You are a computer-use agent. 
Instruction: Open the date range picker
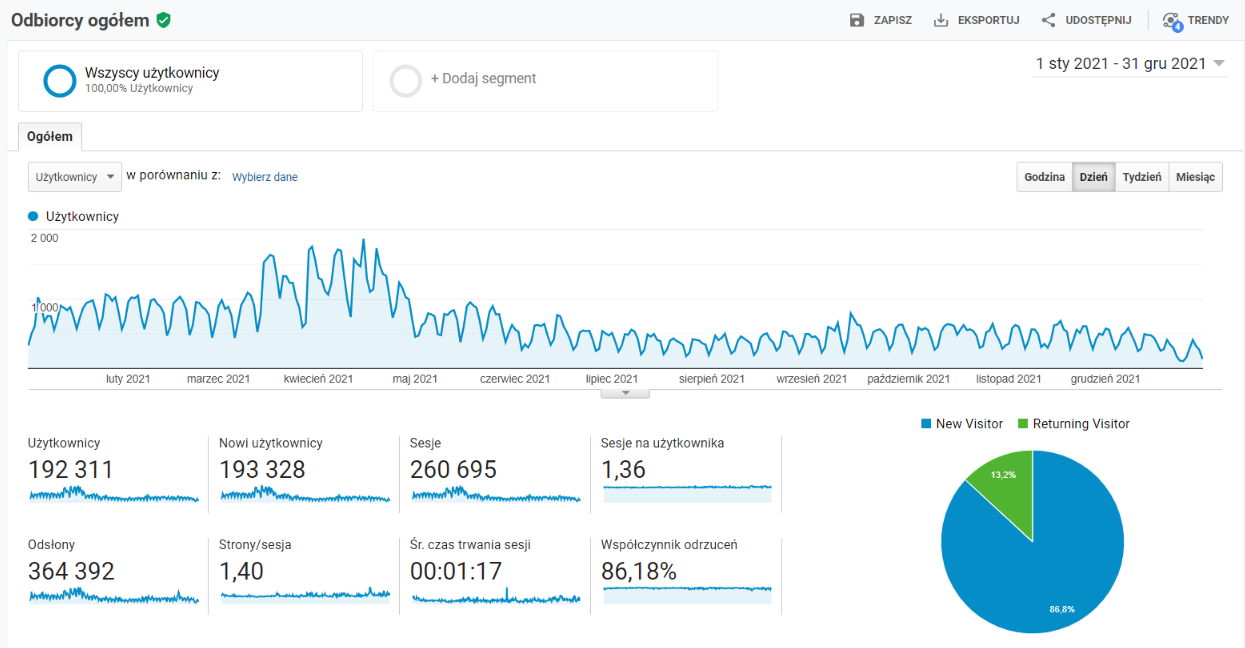[1130, 64]
